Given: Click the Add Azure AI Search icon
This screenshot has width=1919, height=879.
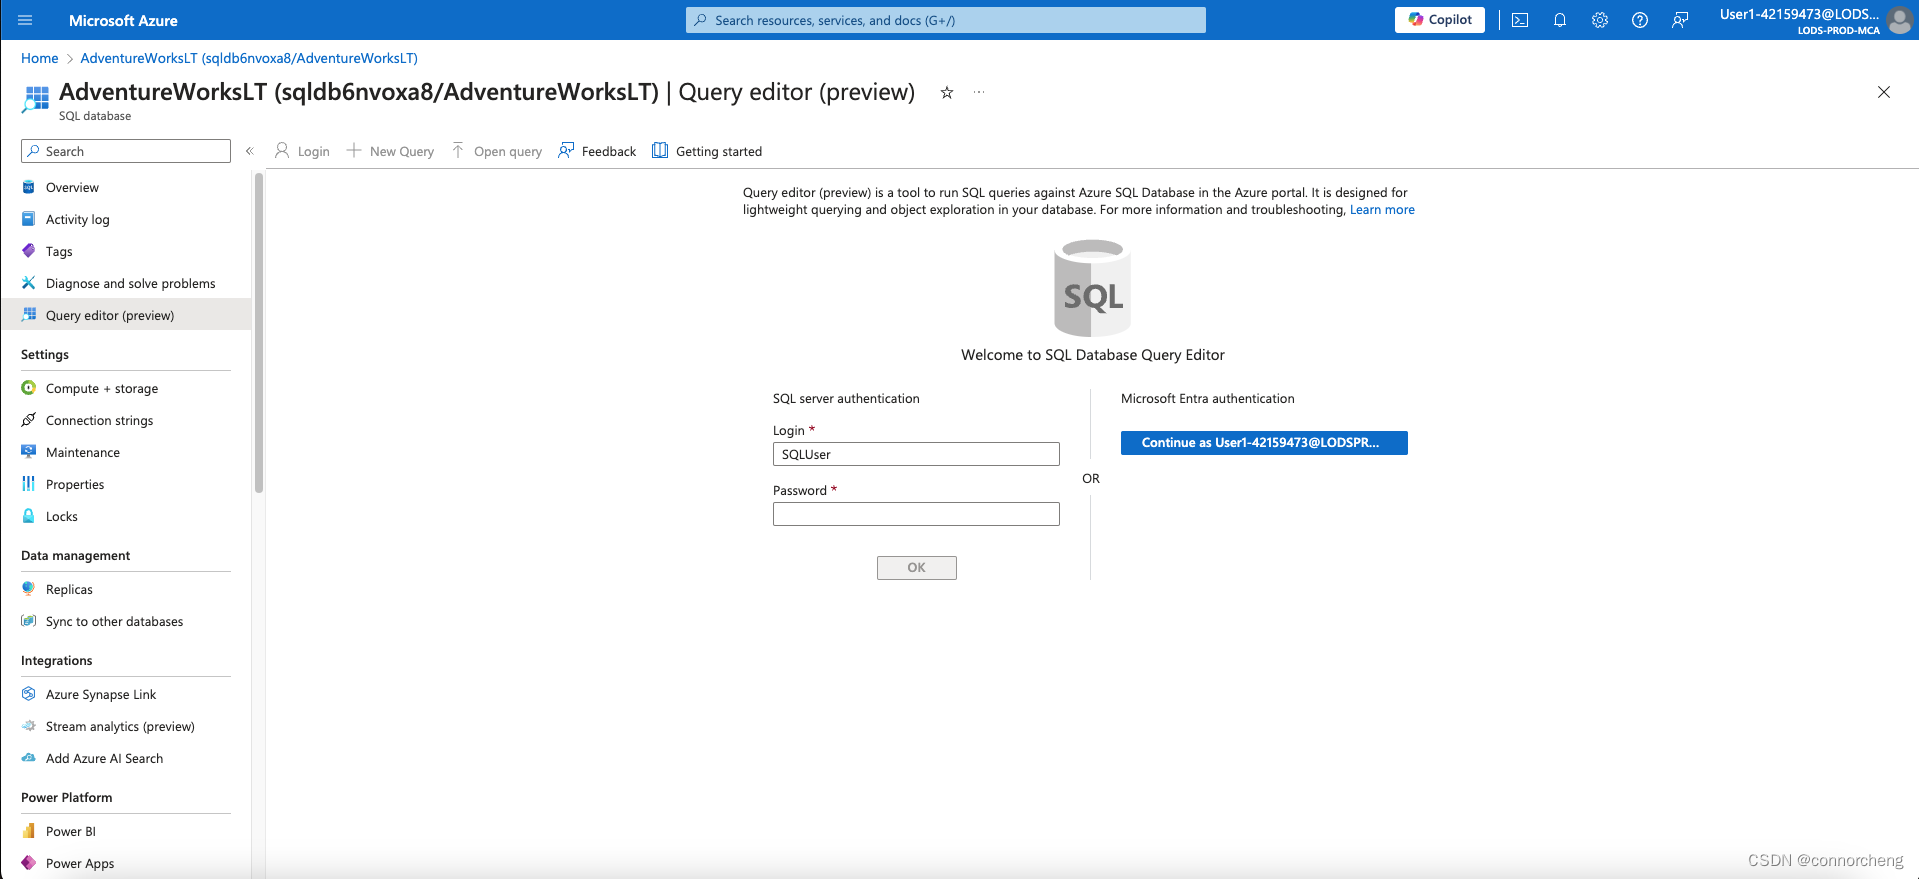Looking at the screenshot, I should pyautogui.click(x=29, y=758).
